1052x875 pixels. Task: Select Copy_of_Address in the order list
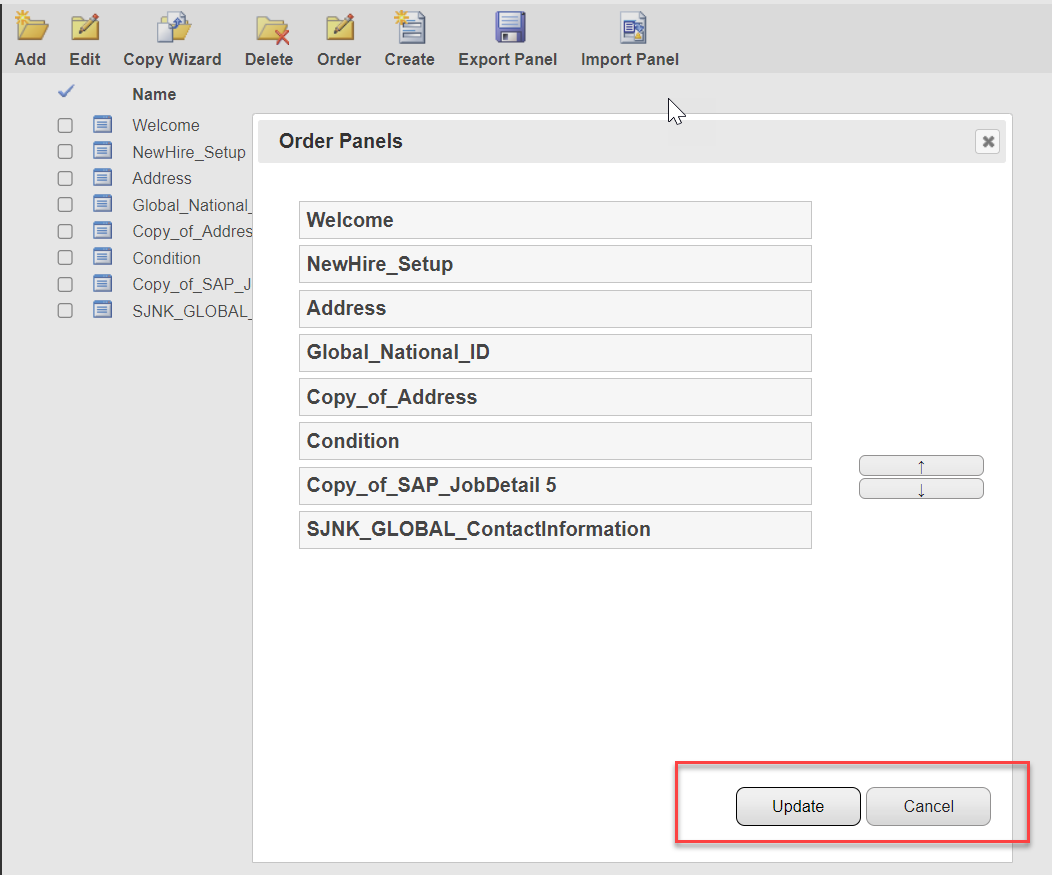point(555,397)
